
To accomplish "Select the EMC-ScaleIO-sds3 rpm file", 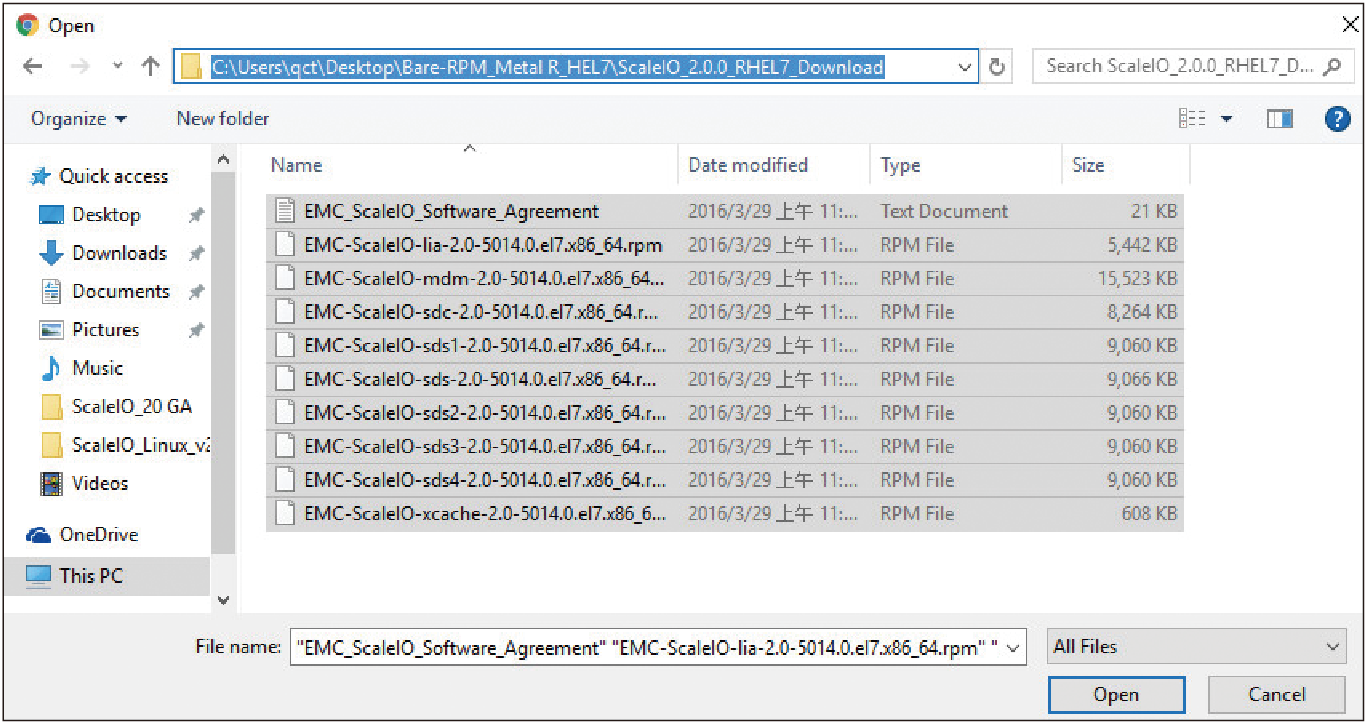I will click(x=725, y=447).
